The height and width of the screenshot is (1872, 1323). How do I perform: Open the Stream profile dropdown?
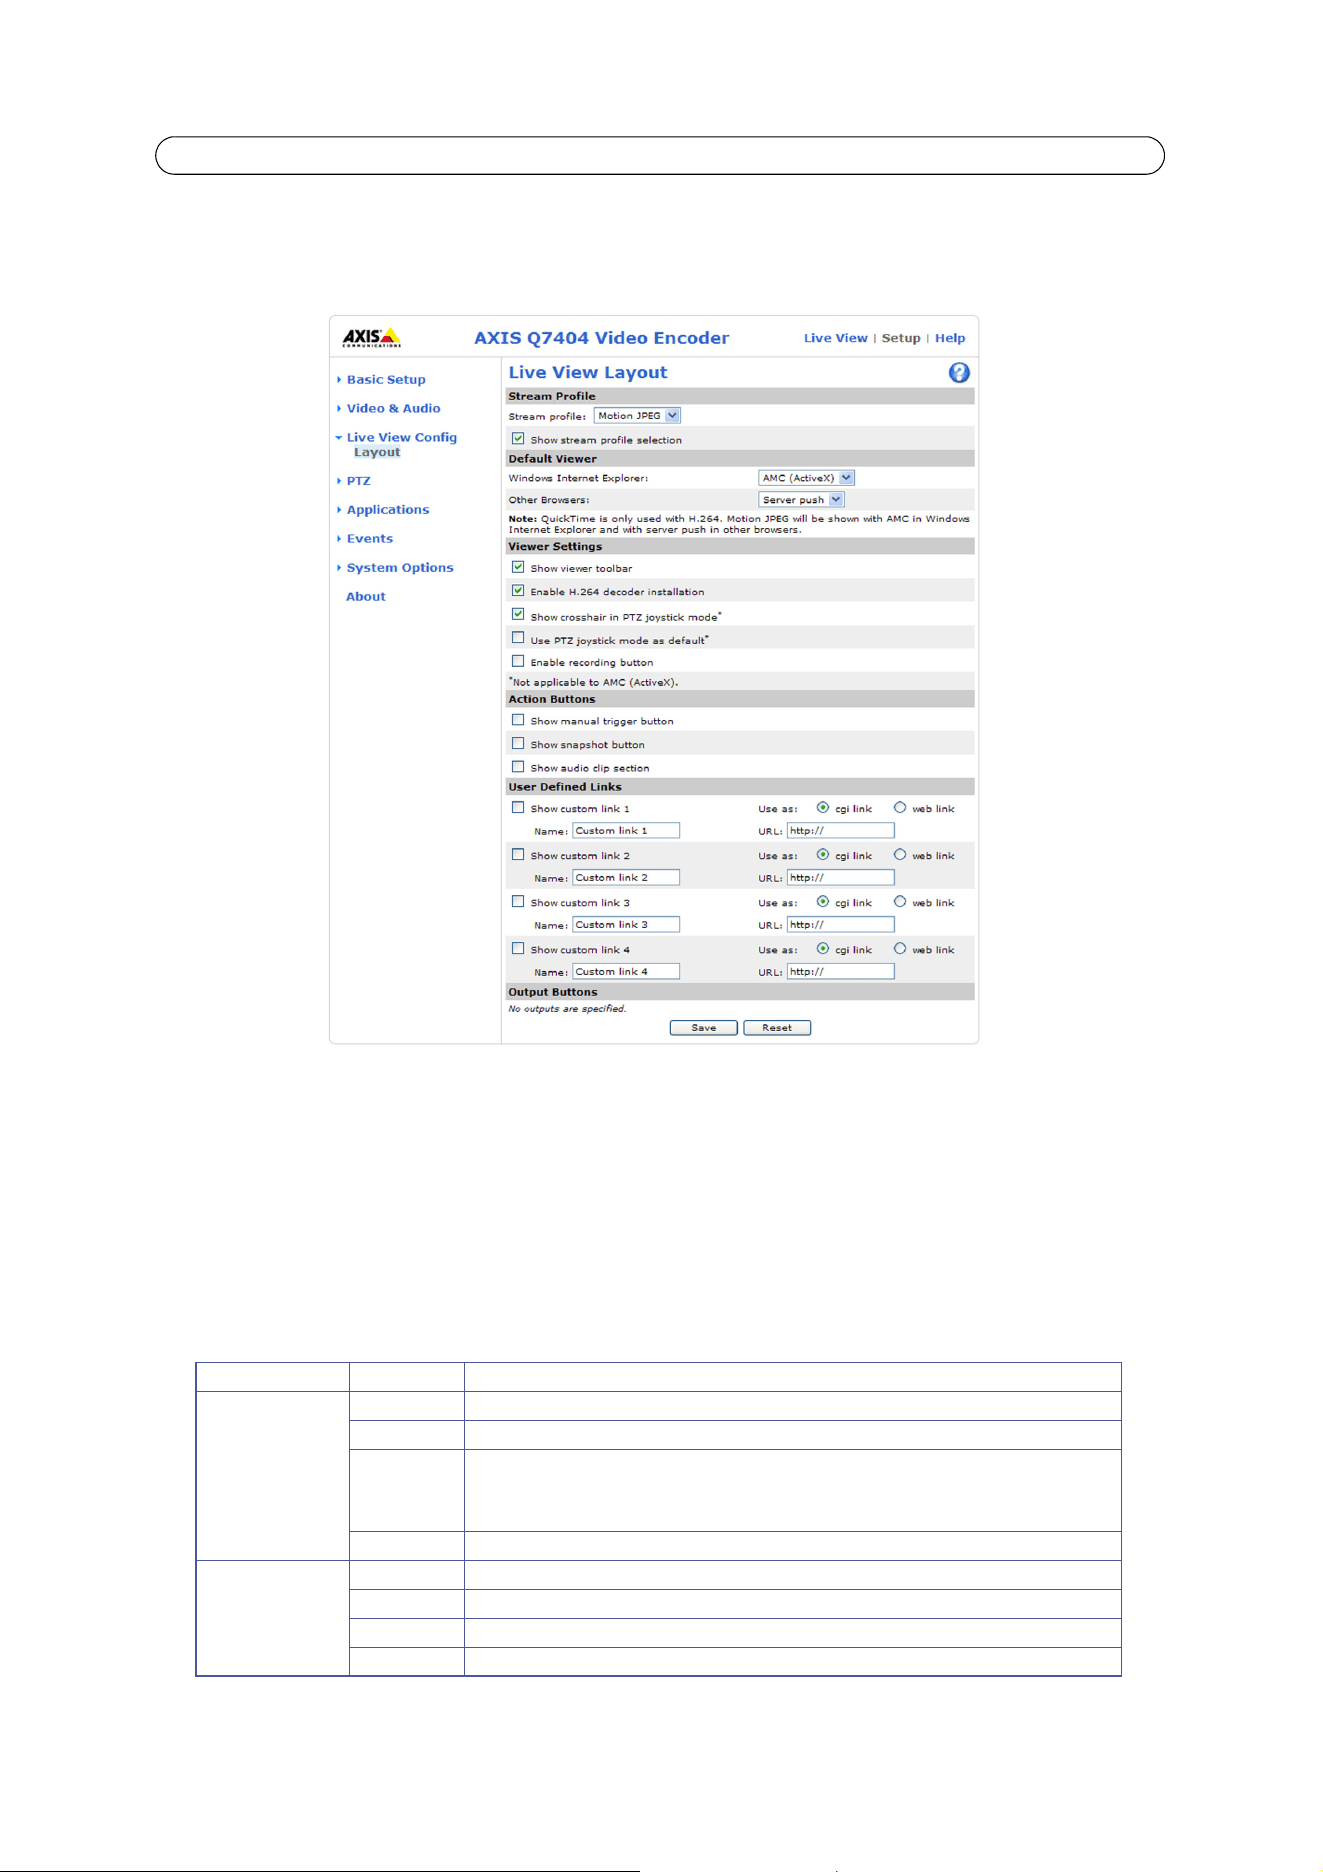coord(637,416)
